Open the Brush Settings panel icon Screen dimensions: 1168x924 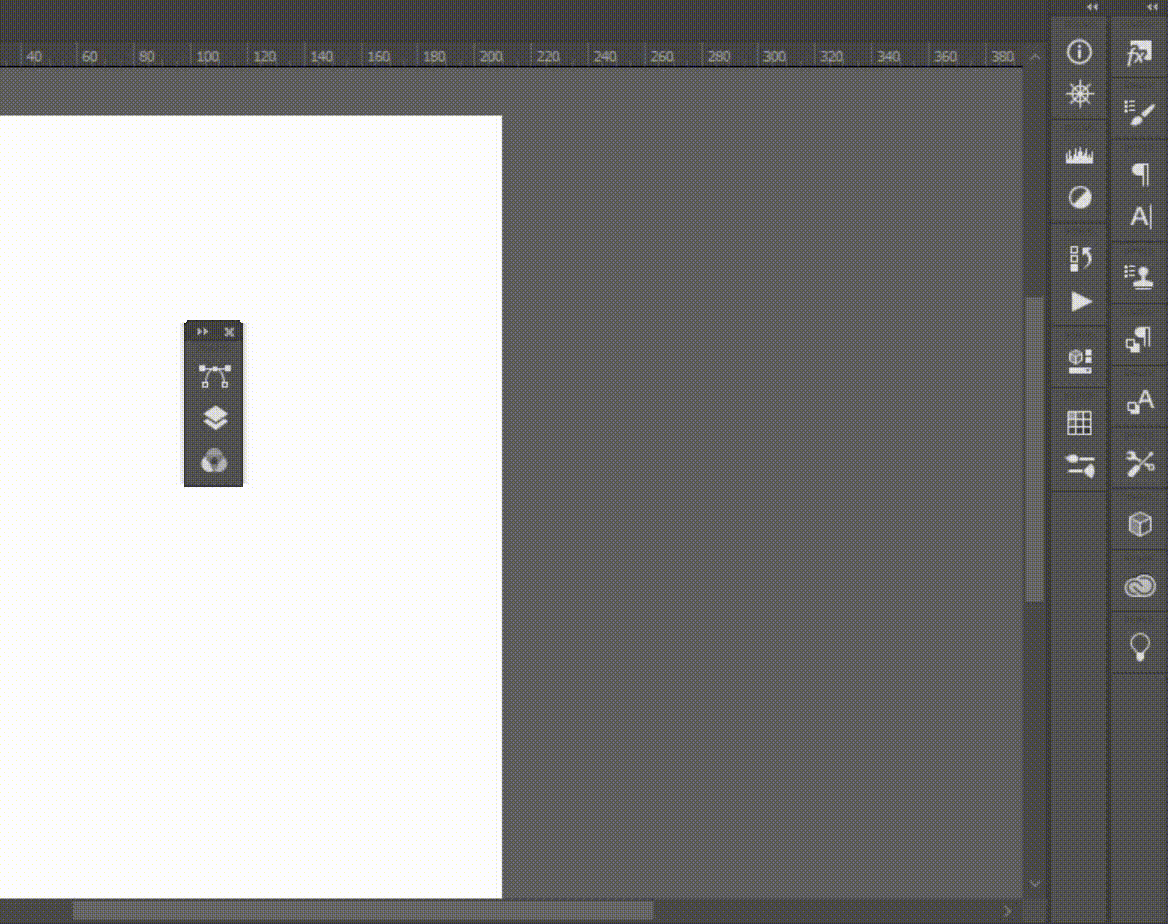1139,113
